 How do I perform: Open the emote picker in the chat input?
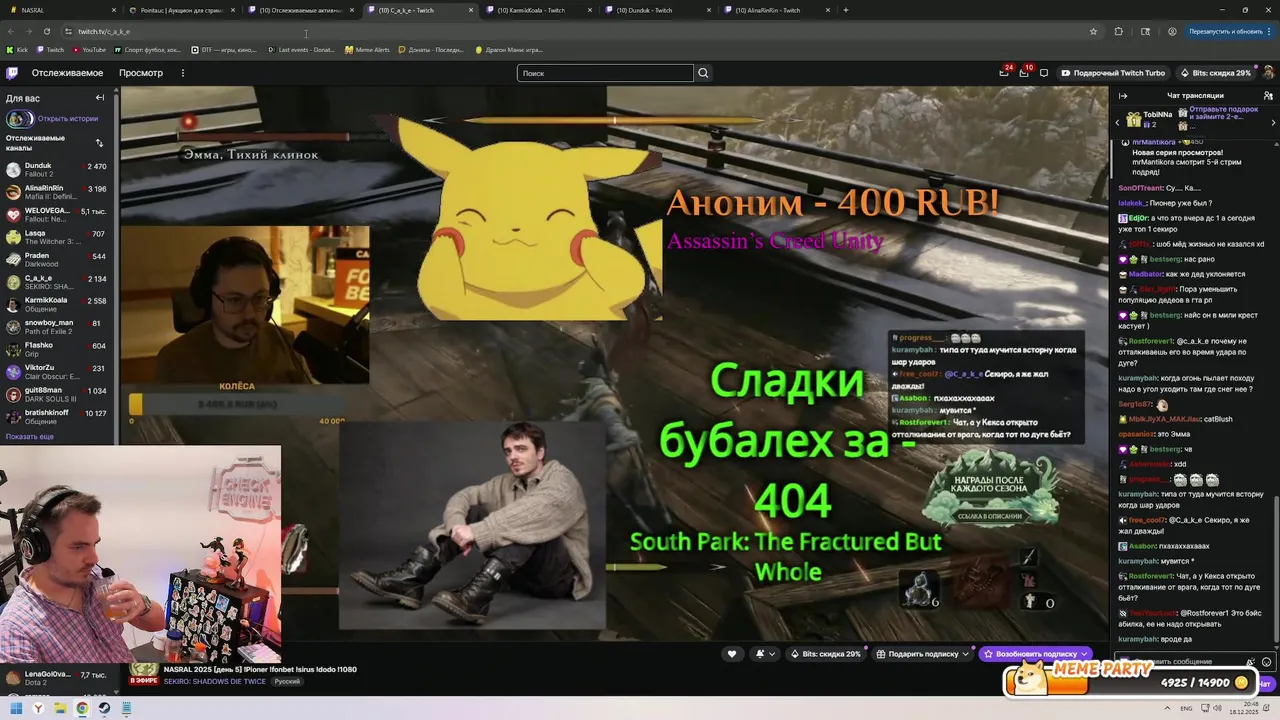pyautogui.click(x=1267, y=662)
